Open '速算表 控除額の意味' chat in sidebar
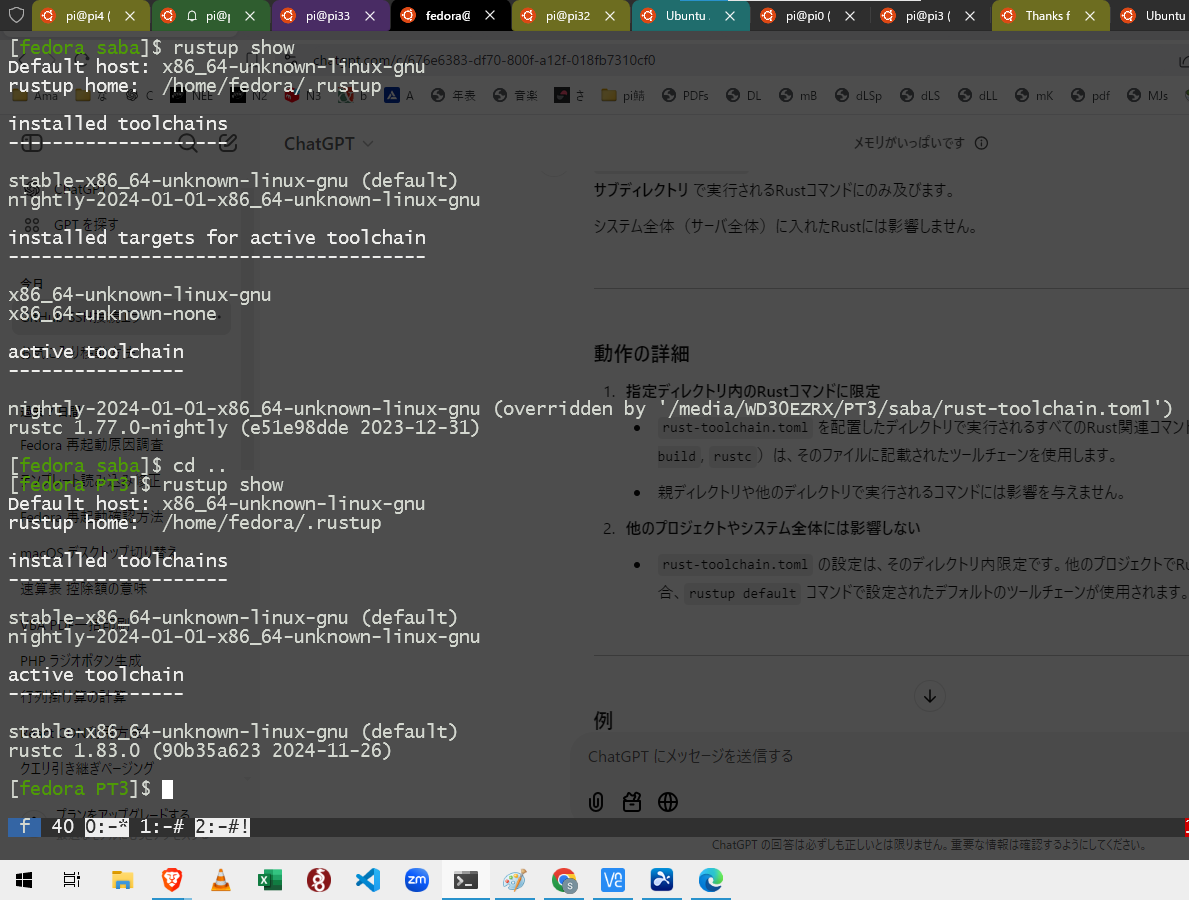Image resolution: width=1189 pixels, height=900 pixels. [x=83, y=588]
